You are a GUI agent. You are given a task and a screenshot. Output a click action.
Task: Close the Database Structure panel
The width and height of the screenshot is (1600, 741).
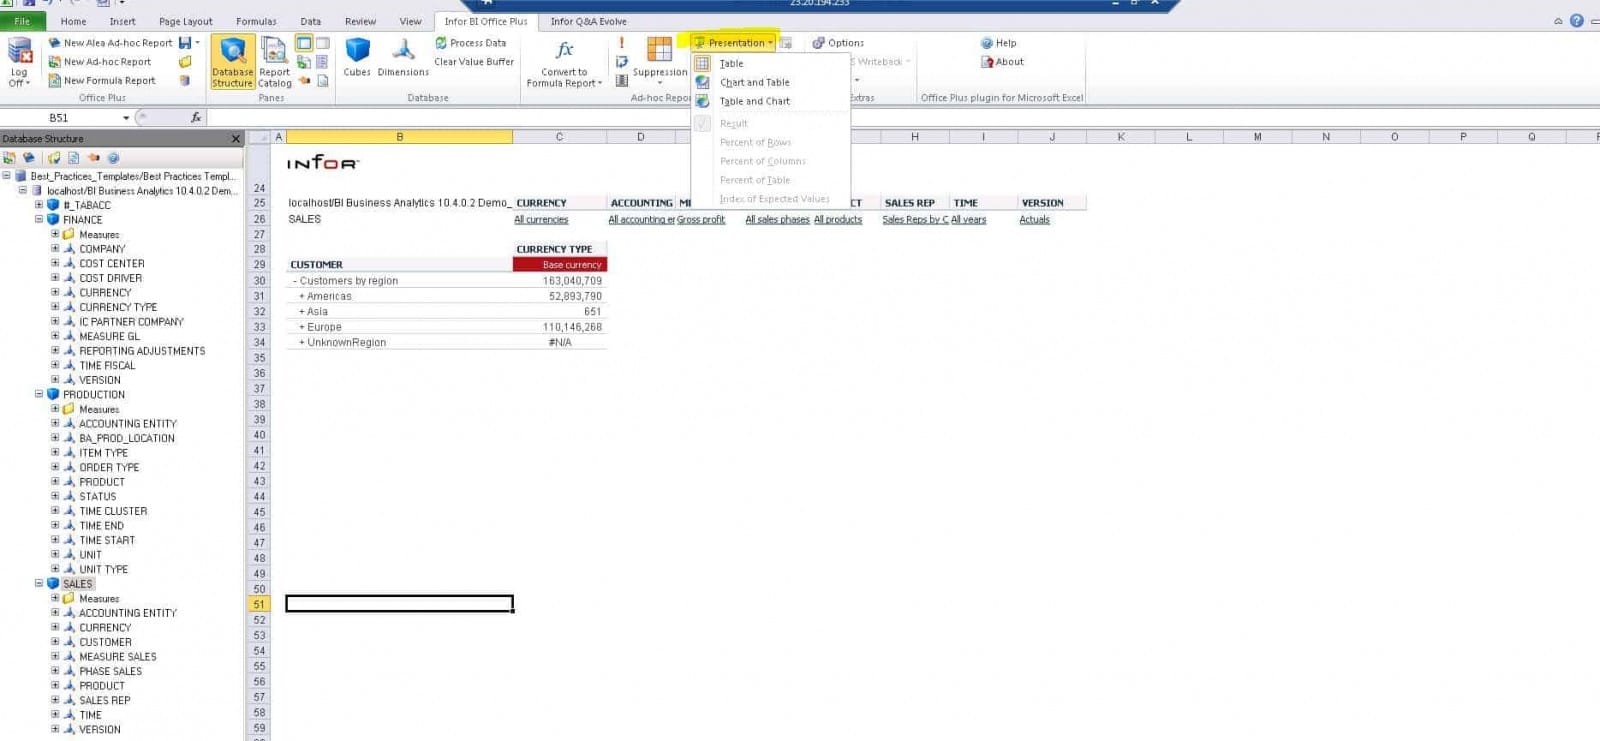tap(236, 139)
